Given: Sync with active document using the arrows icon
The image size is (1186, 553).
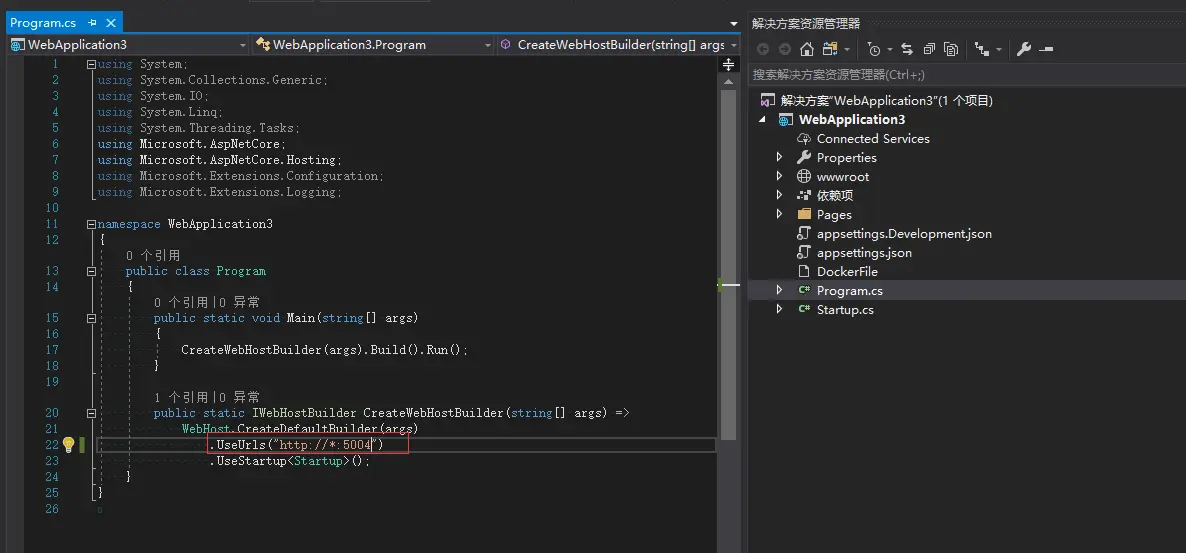Looking at the screenshot, I should coord(907,49).
